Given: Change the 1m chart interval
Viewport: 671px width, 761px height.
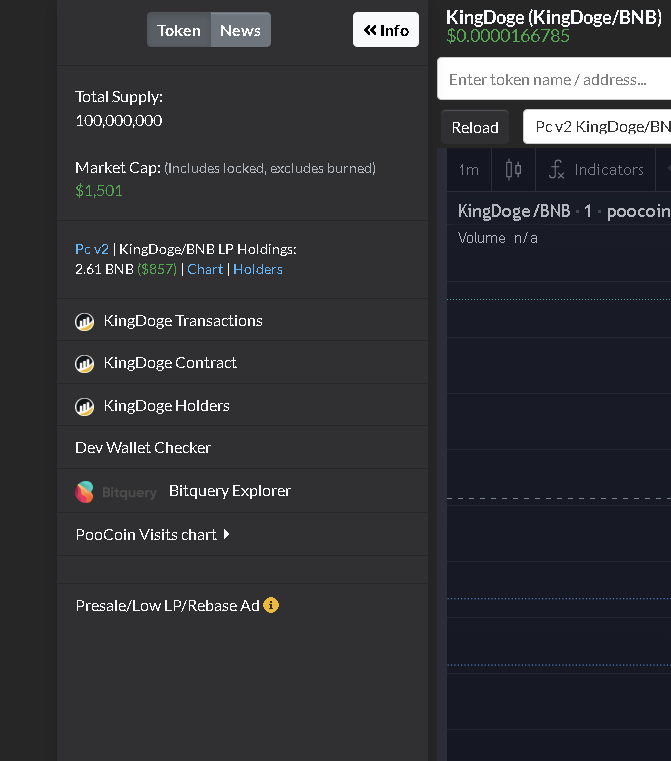Looking at the screenshot, I should pos(469,170).
